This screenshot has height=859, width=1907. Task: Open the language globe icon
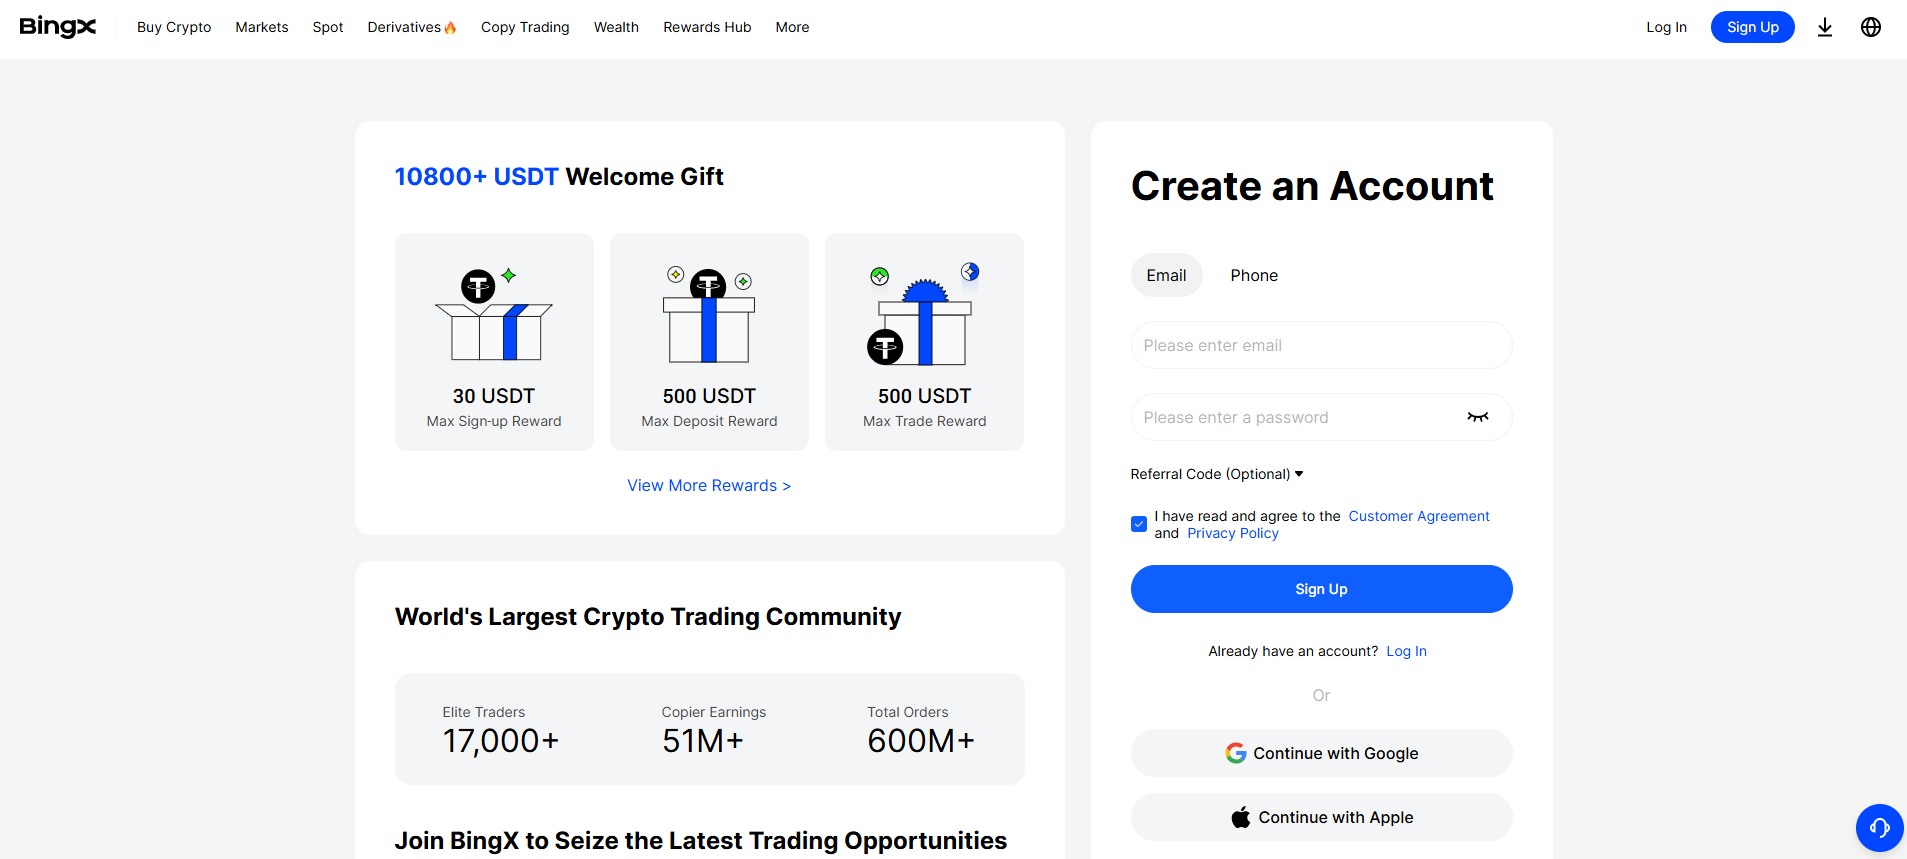coord(1871,27)
